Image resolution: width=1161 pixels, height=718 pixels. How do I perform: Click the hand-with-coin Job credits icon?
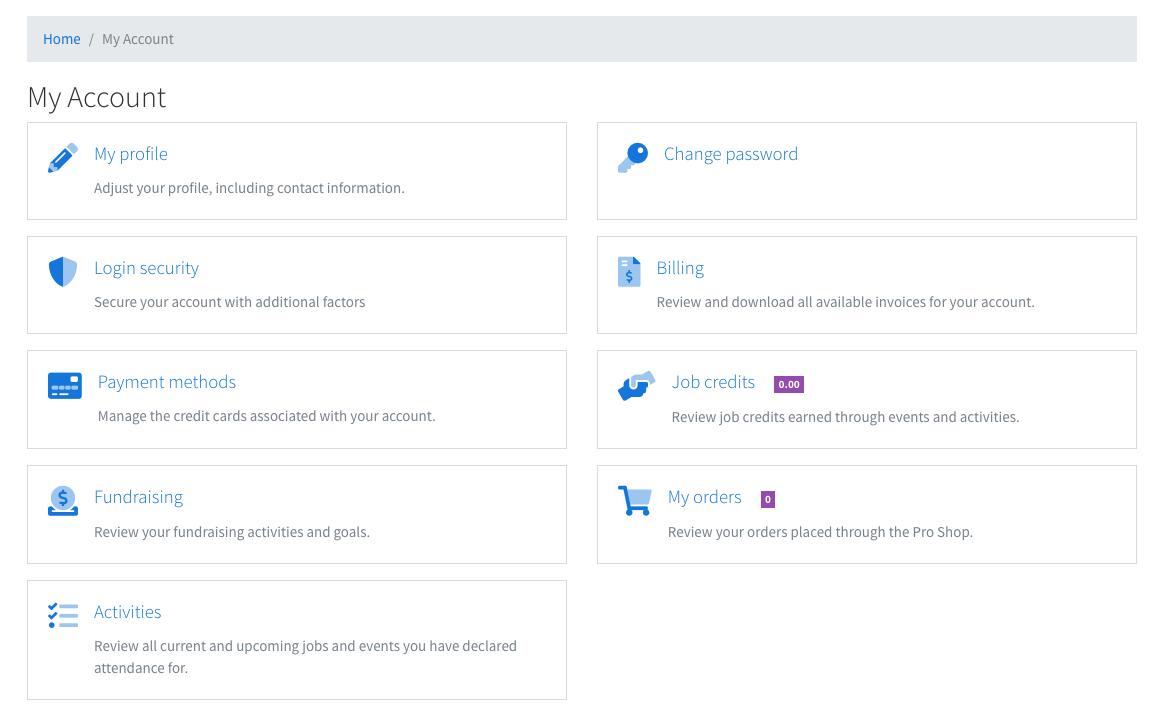[636, 386]
